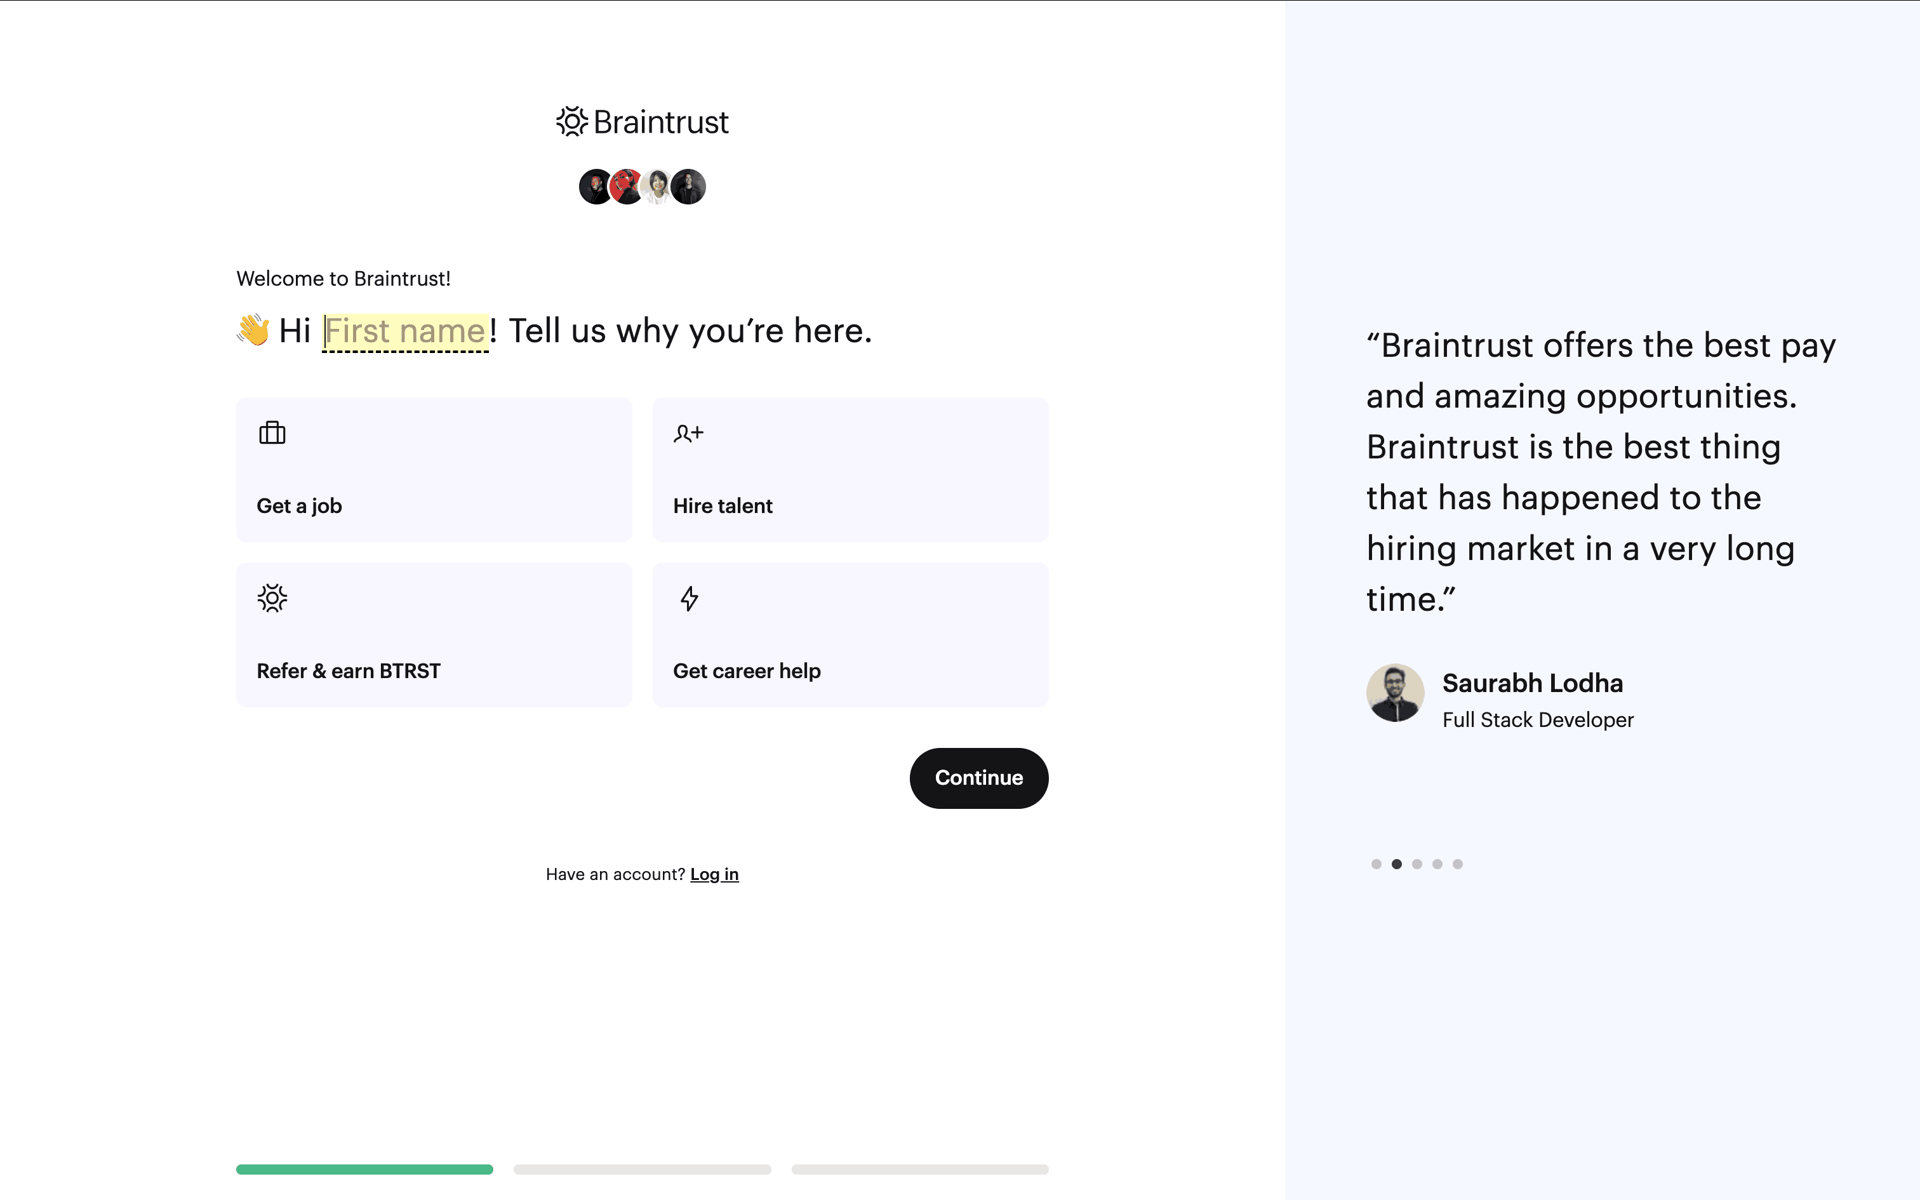Click the fourth dark member avatar

688,187
